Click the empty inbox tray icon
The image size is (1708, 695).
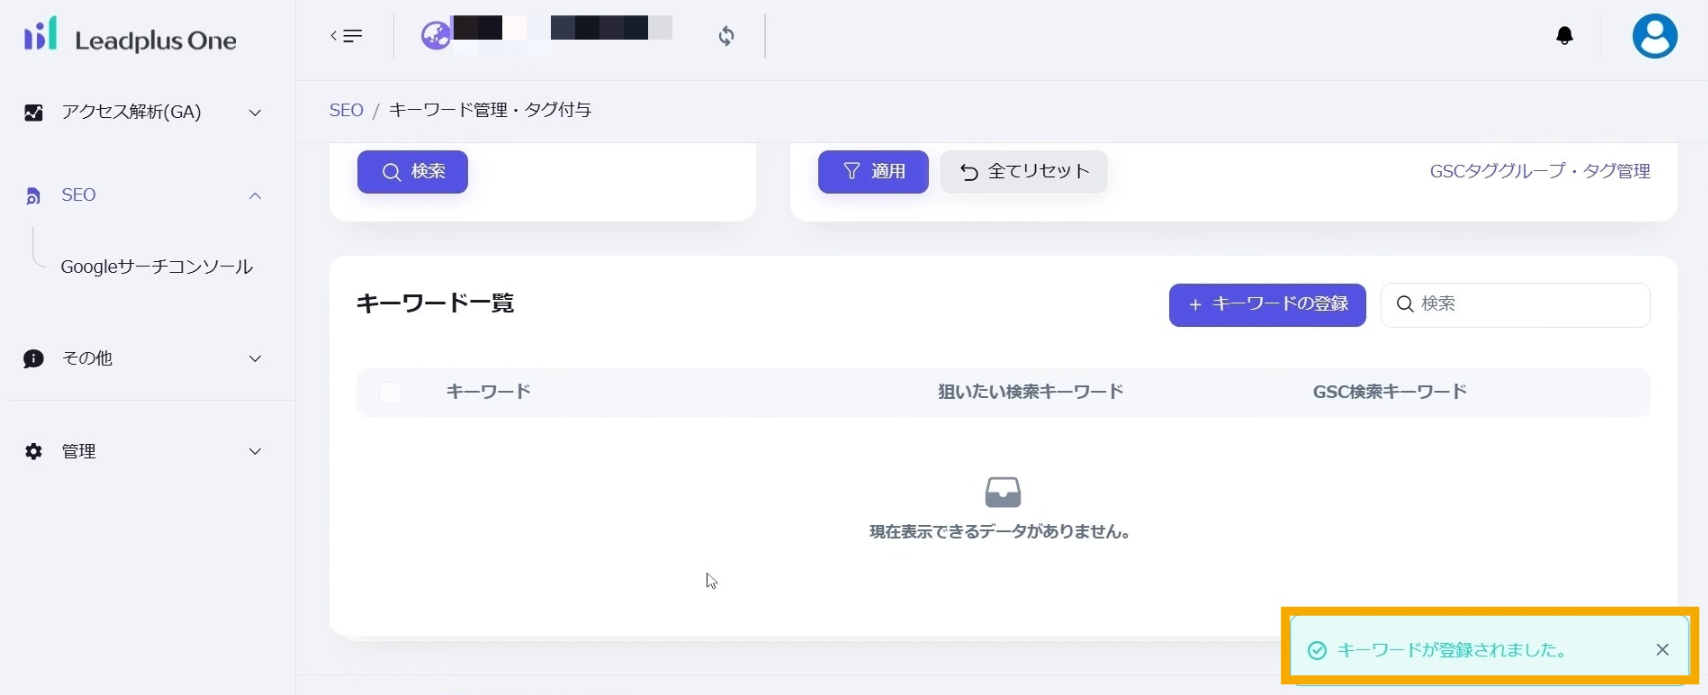click(1002, 492)
